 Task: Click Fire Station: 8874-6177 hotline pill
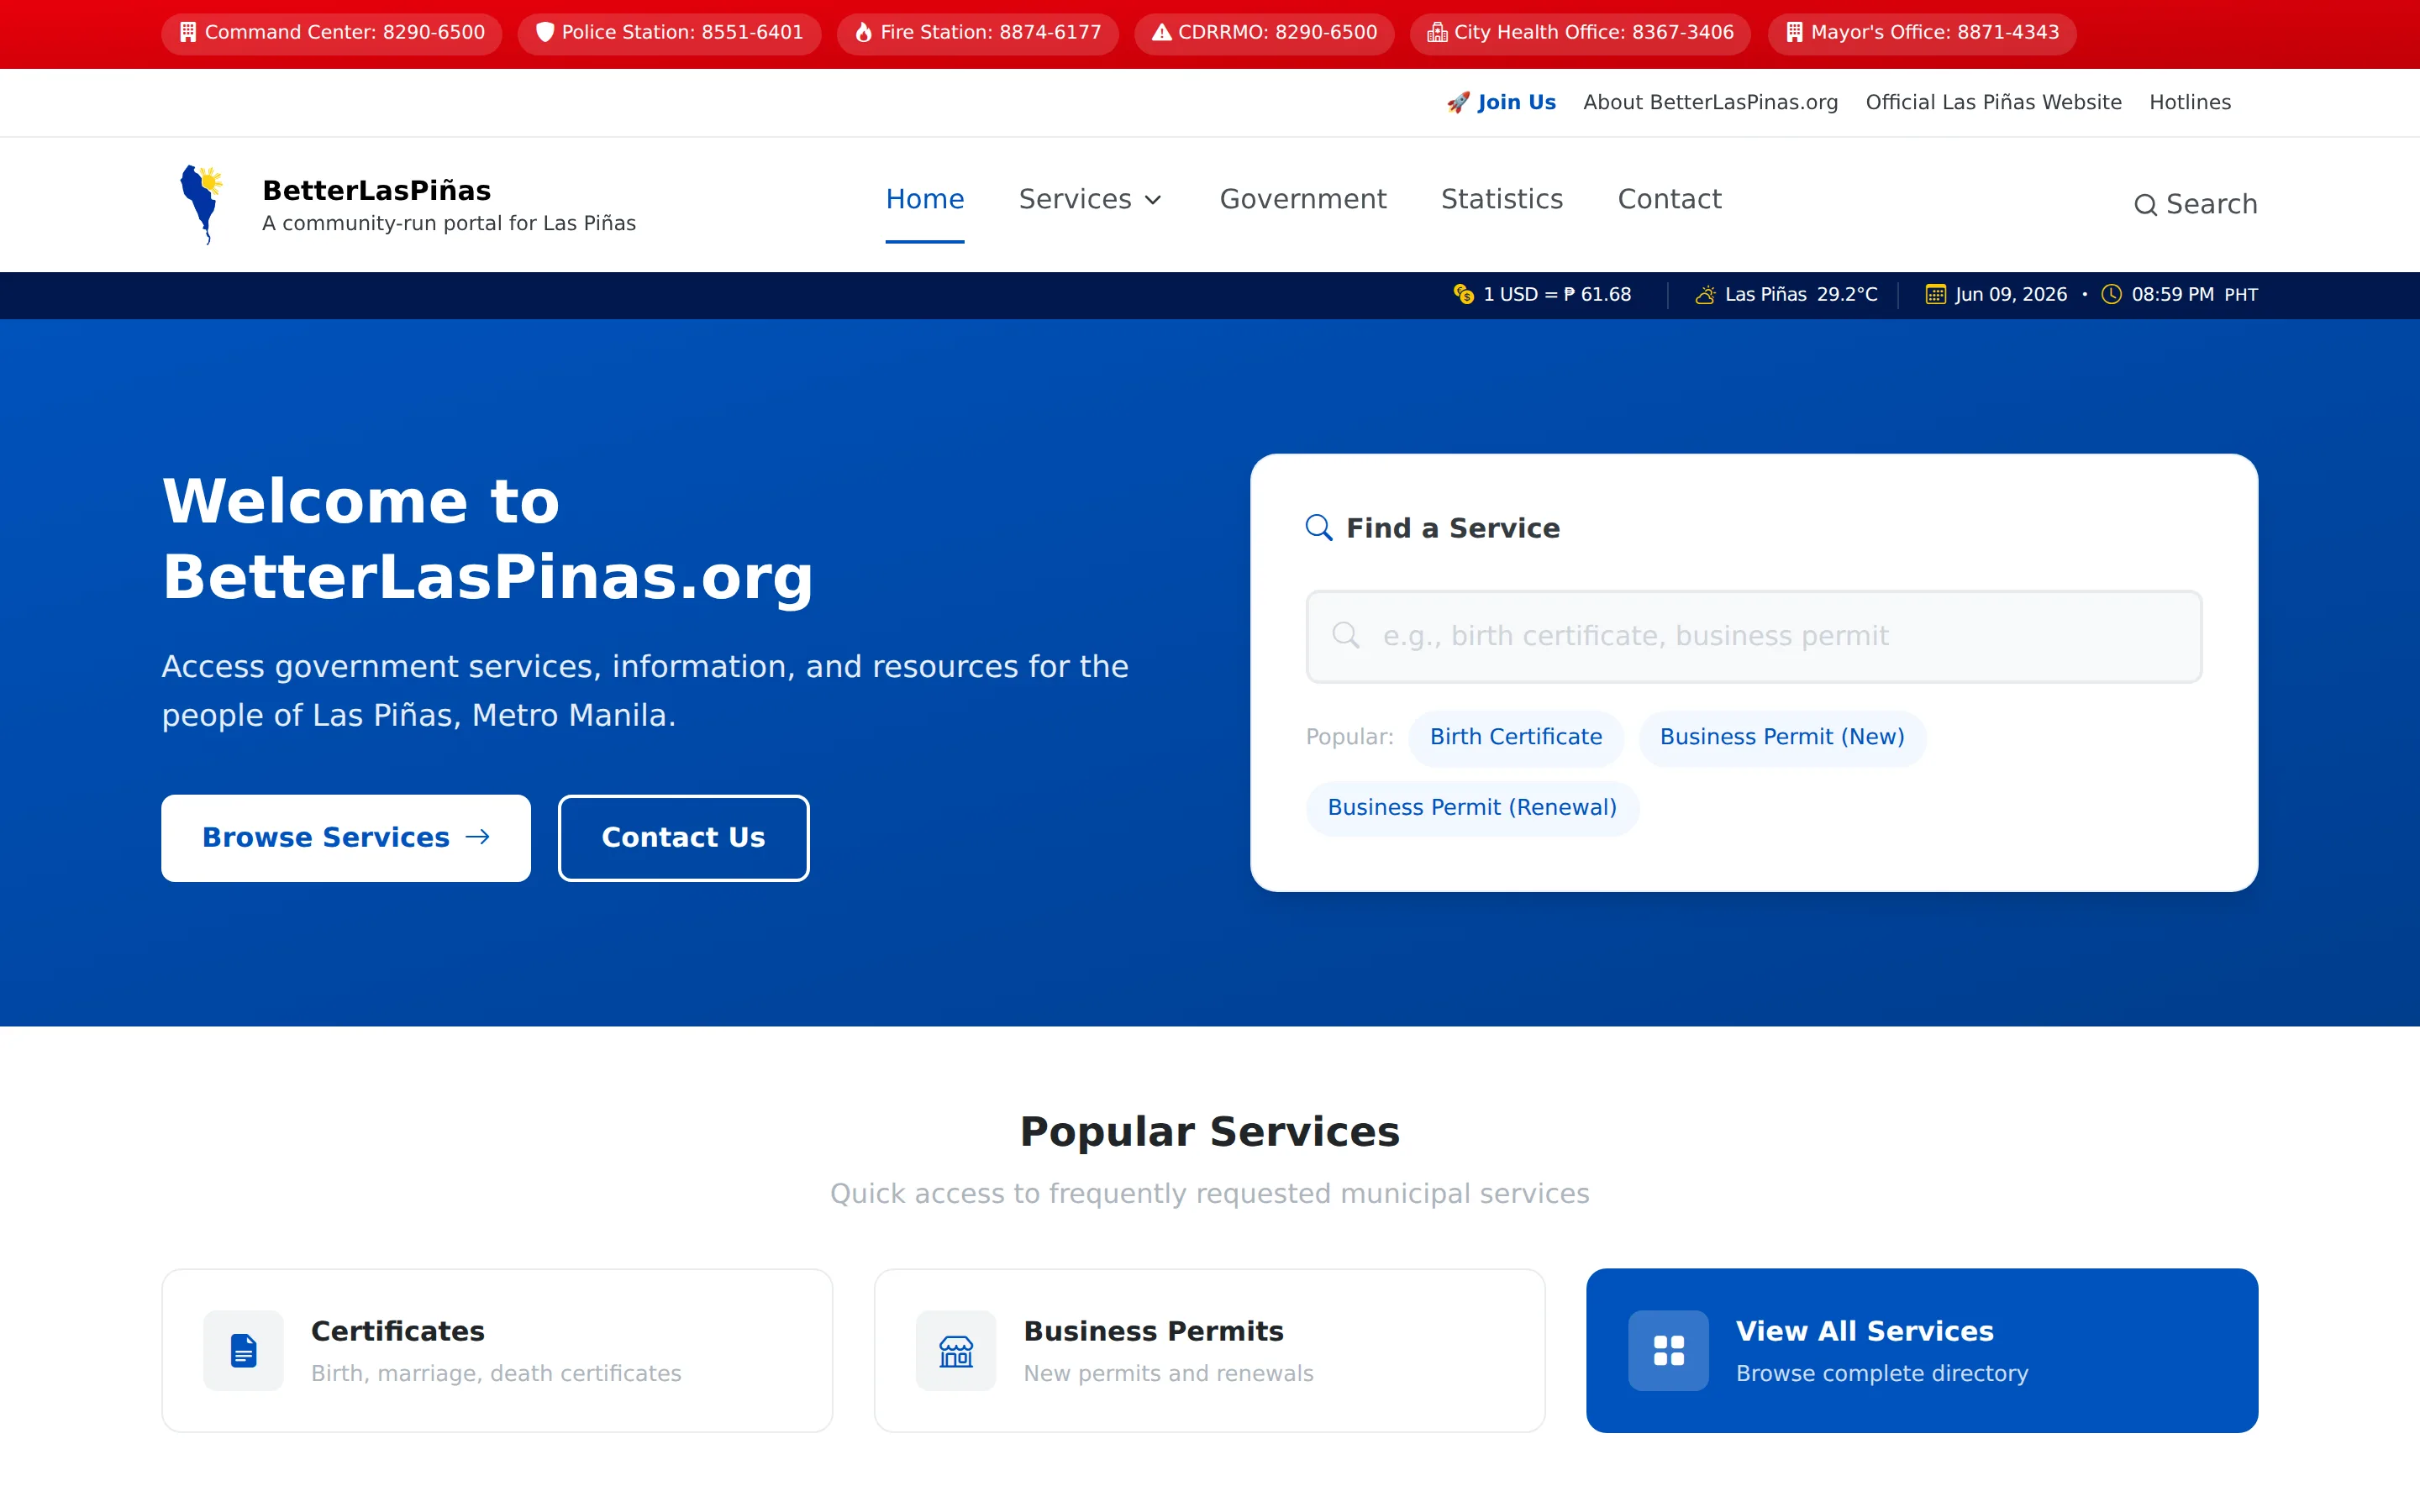click(x=978, y=33)
